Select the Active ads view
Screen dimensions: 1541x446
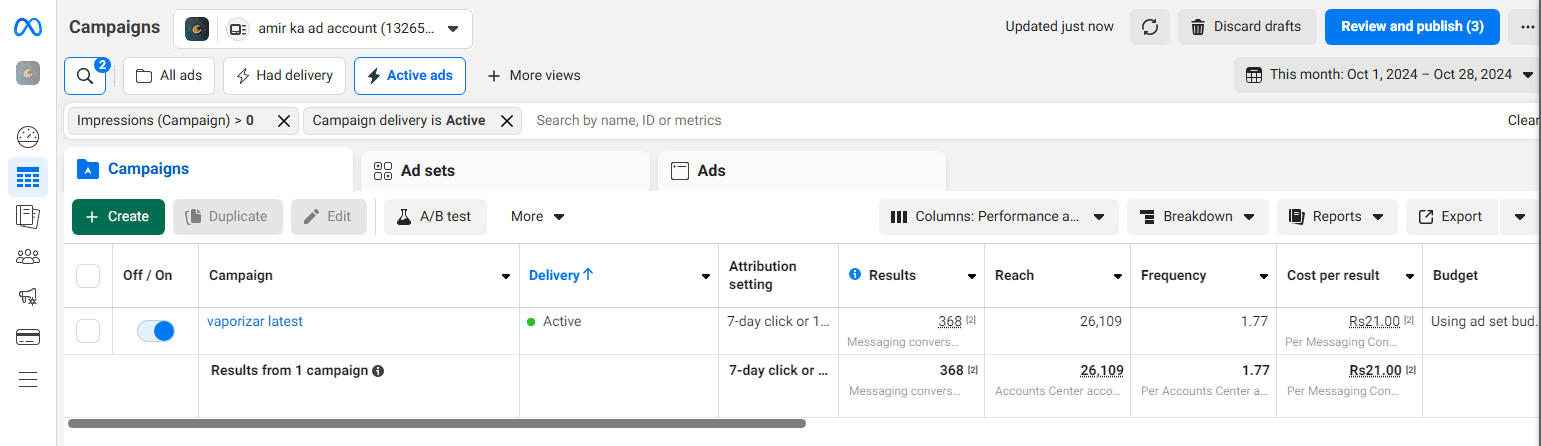click(x=410, y=76)
